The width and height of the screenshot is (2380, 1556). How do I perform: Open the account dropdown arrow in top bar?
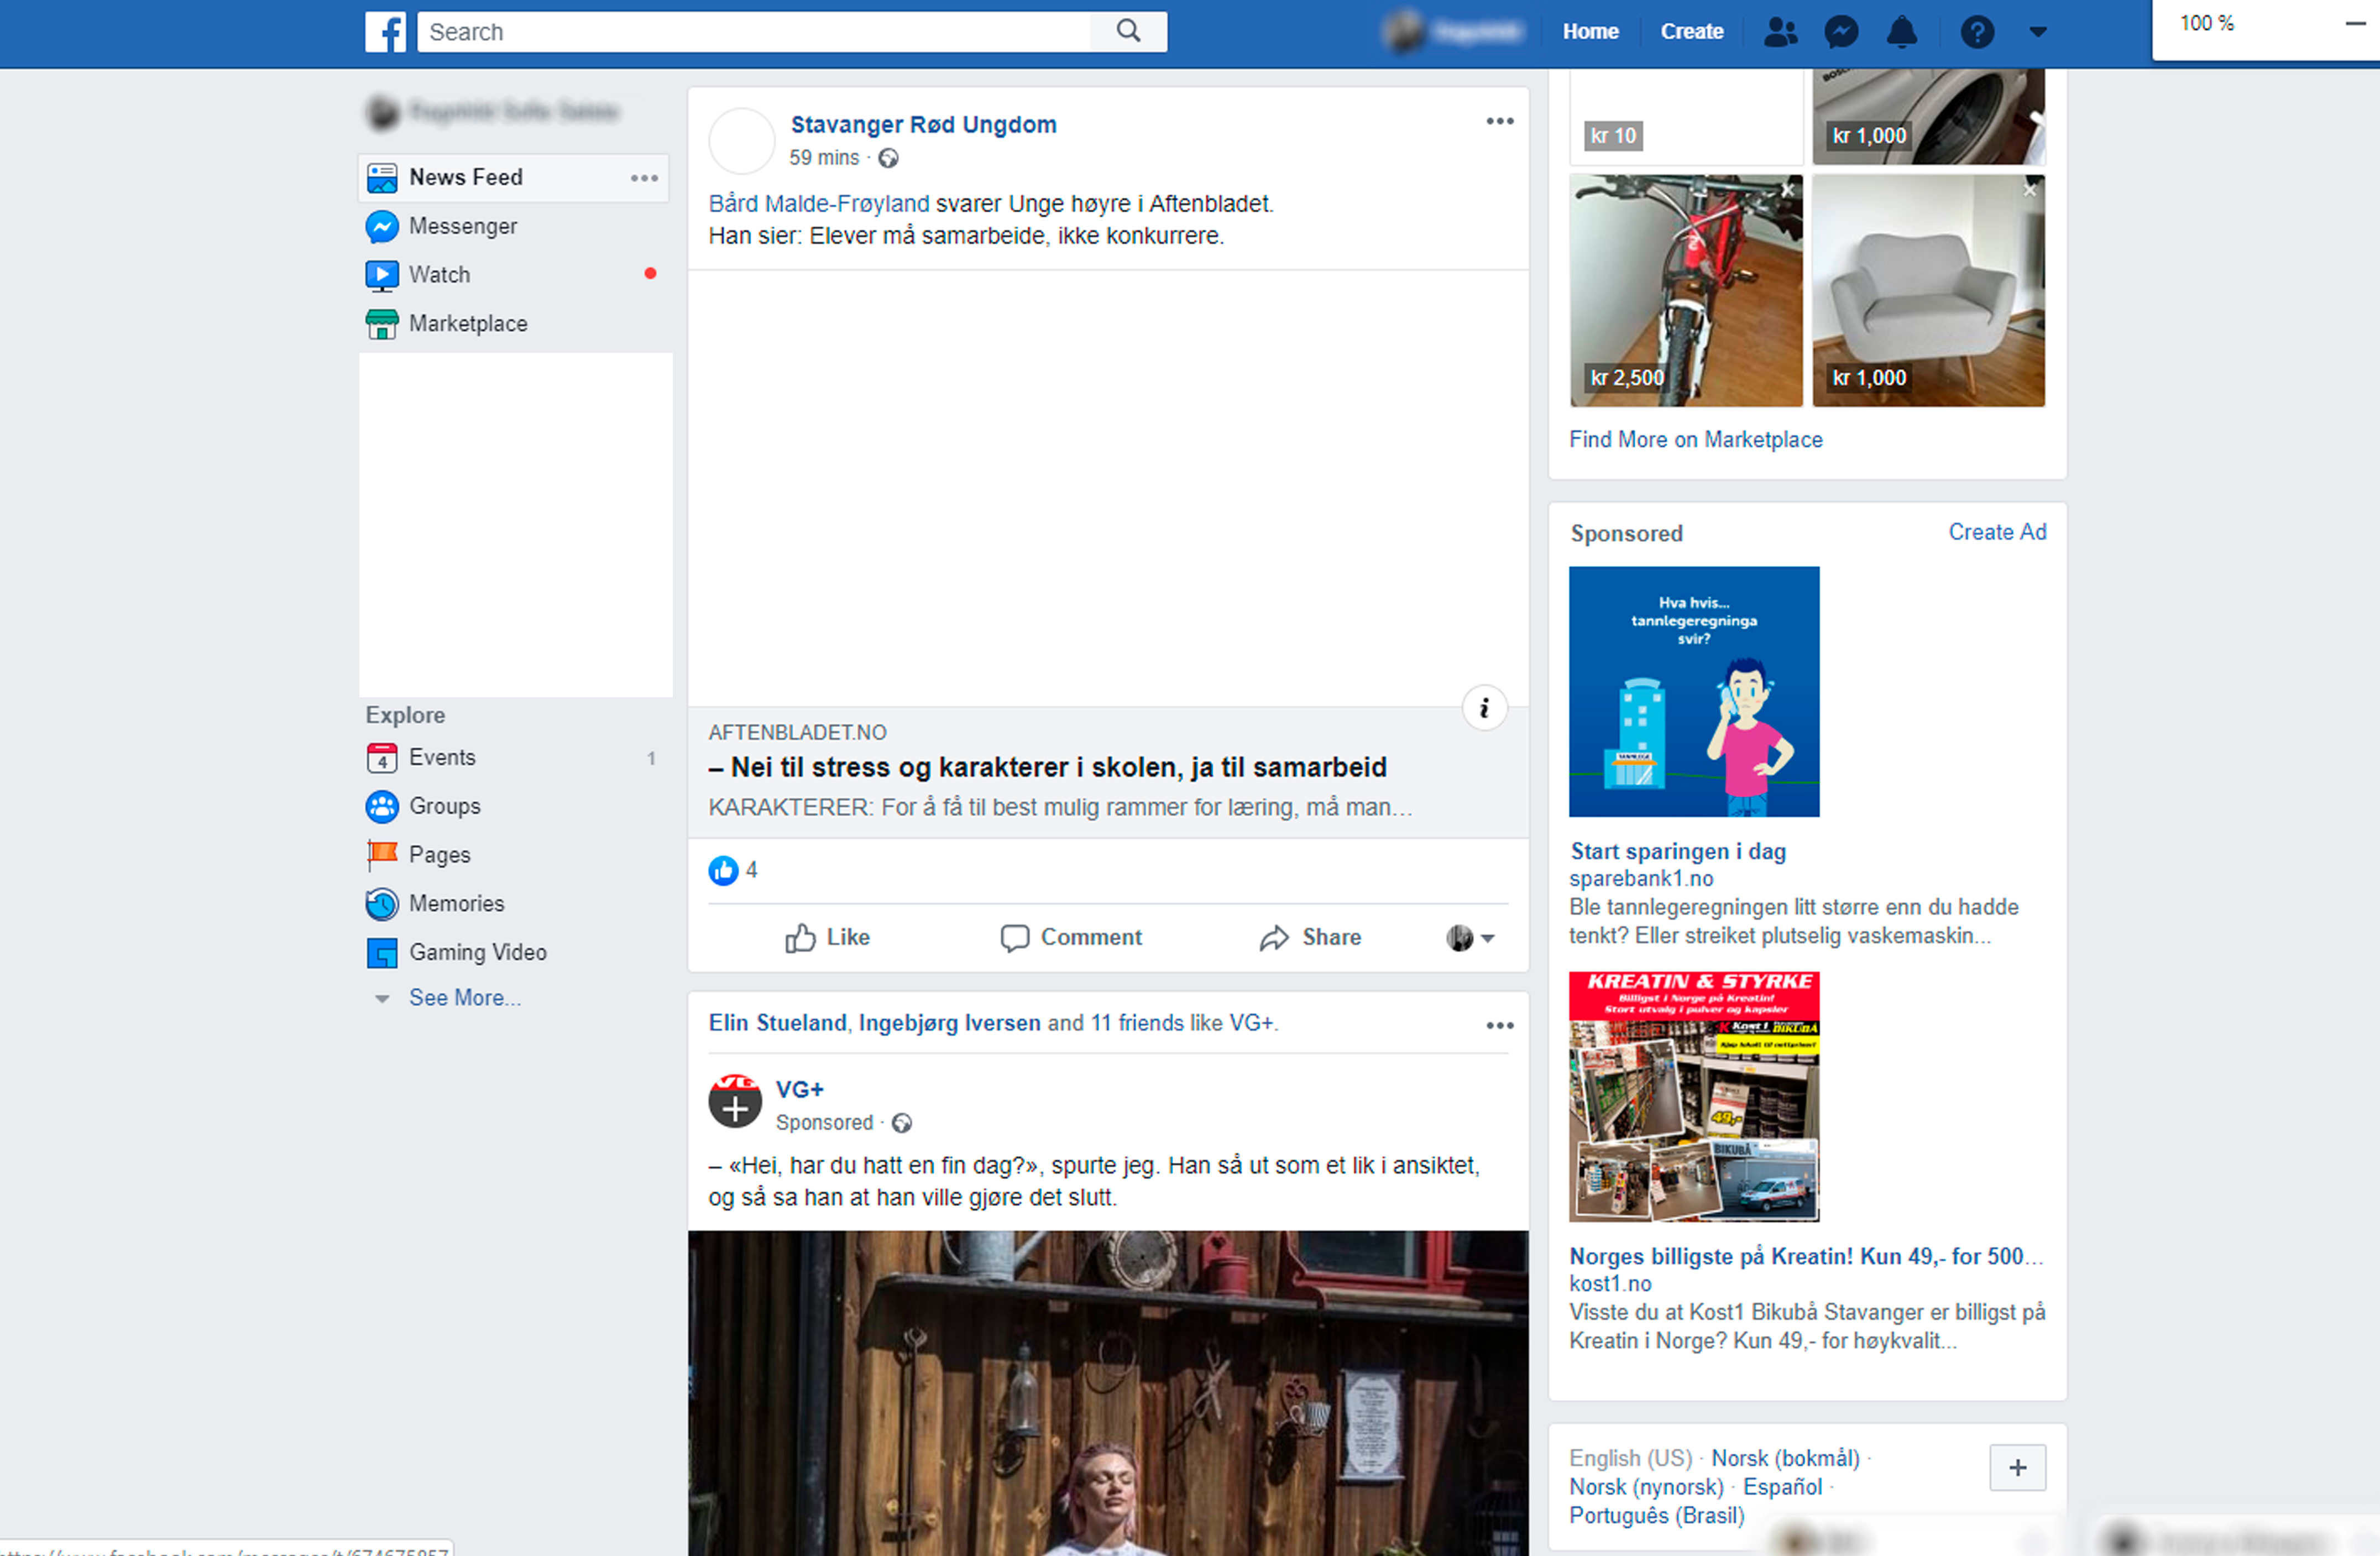[x=2038, y=32]
